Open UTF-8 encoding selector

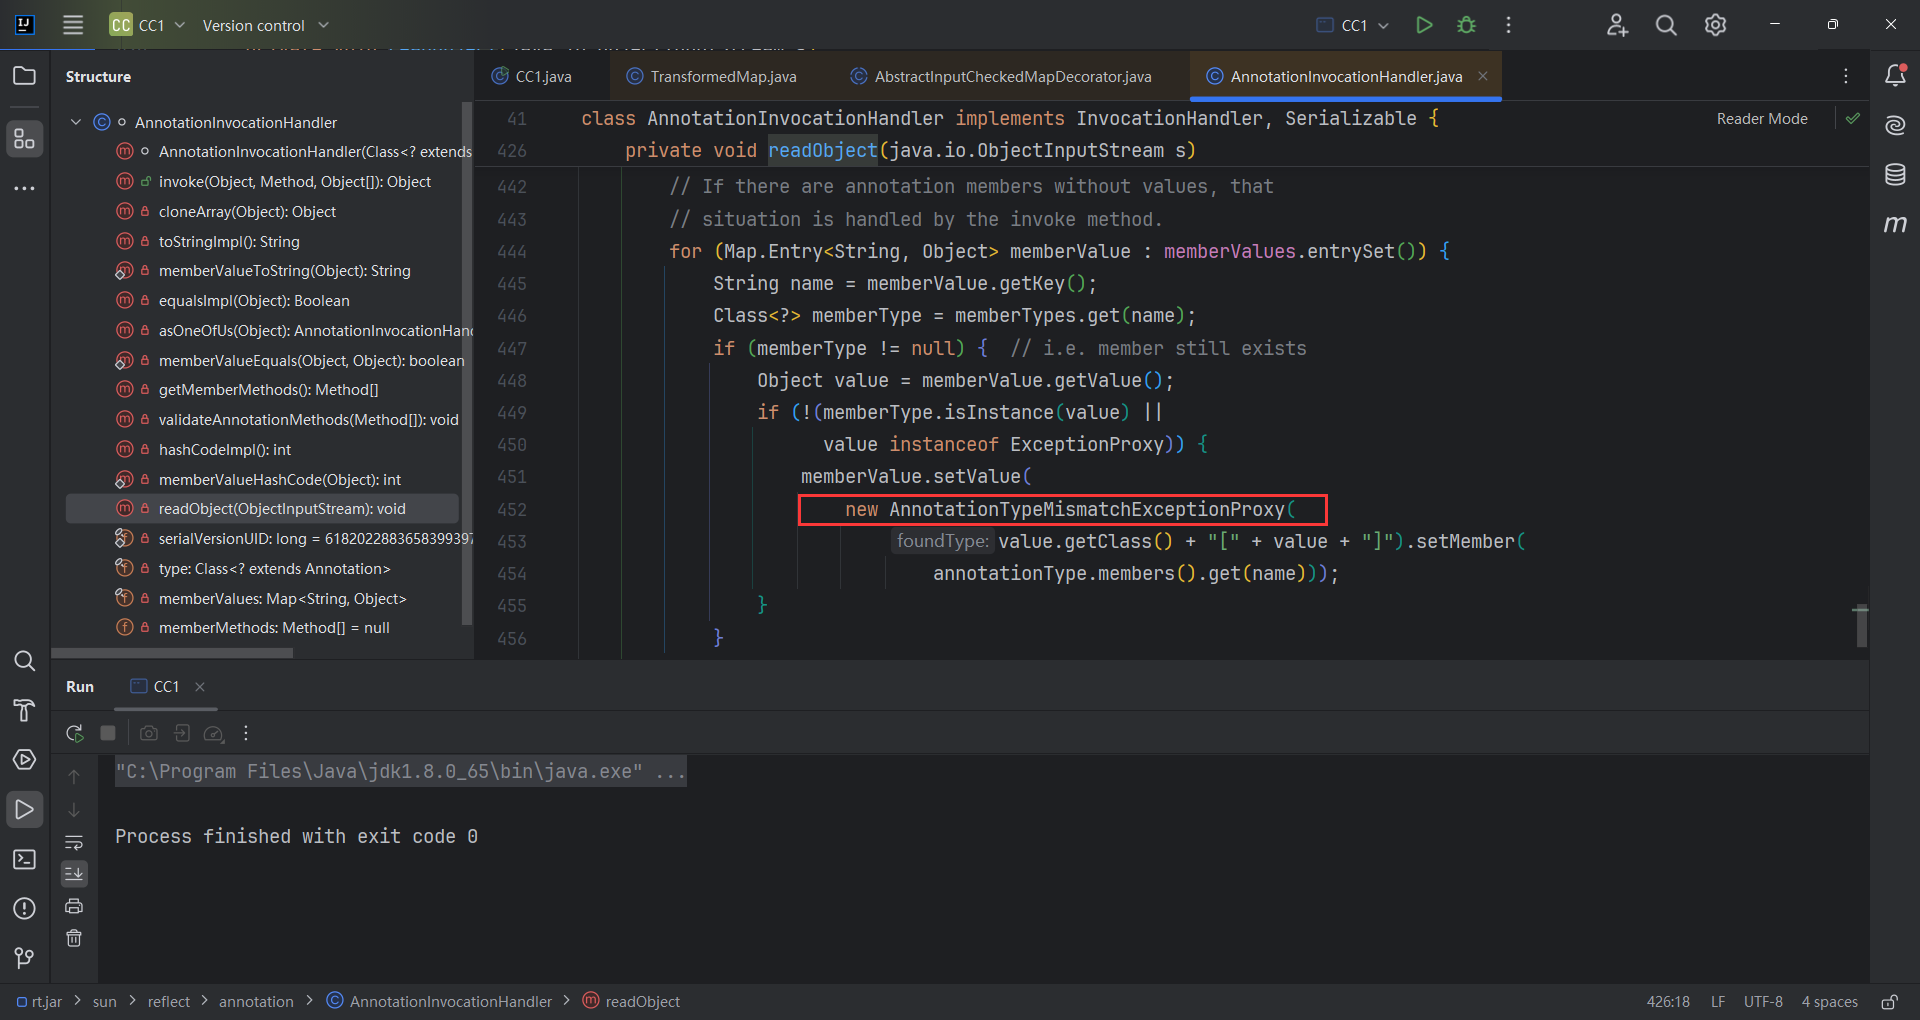1763,1002
